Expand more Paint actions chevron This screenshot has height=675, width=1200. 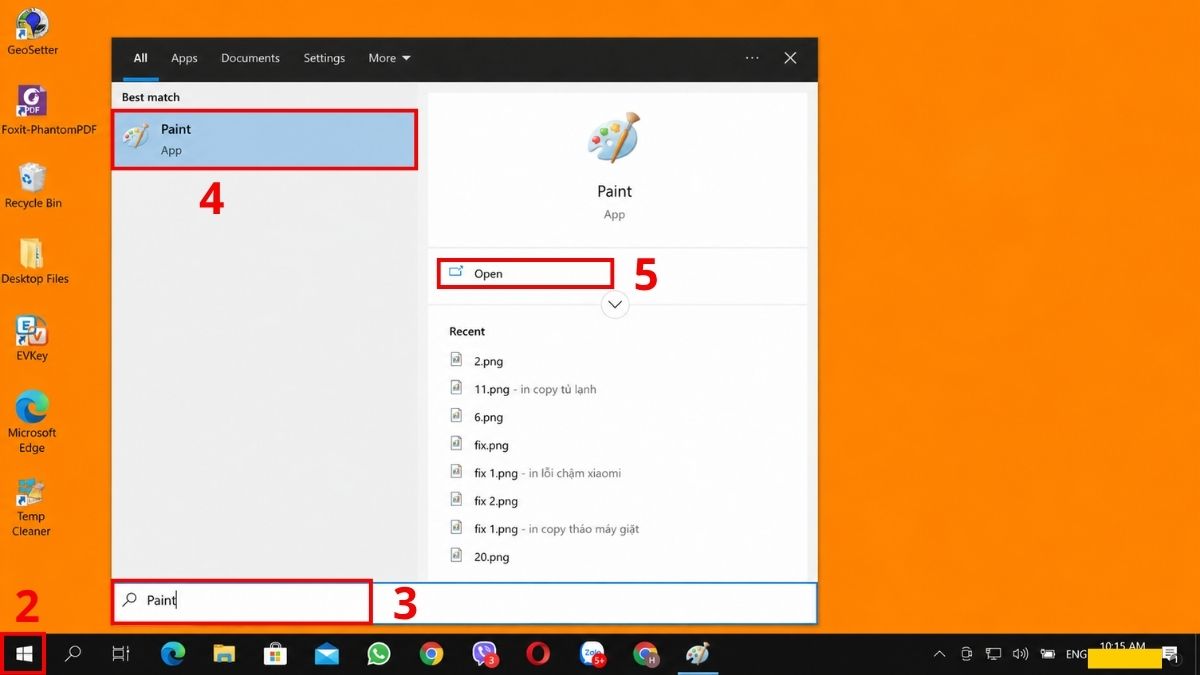click(615, 304)
